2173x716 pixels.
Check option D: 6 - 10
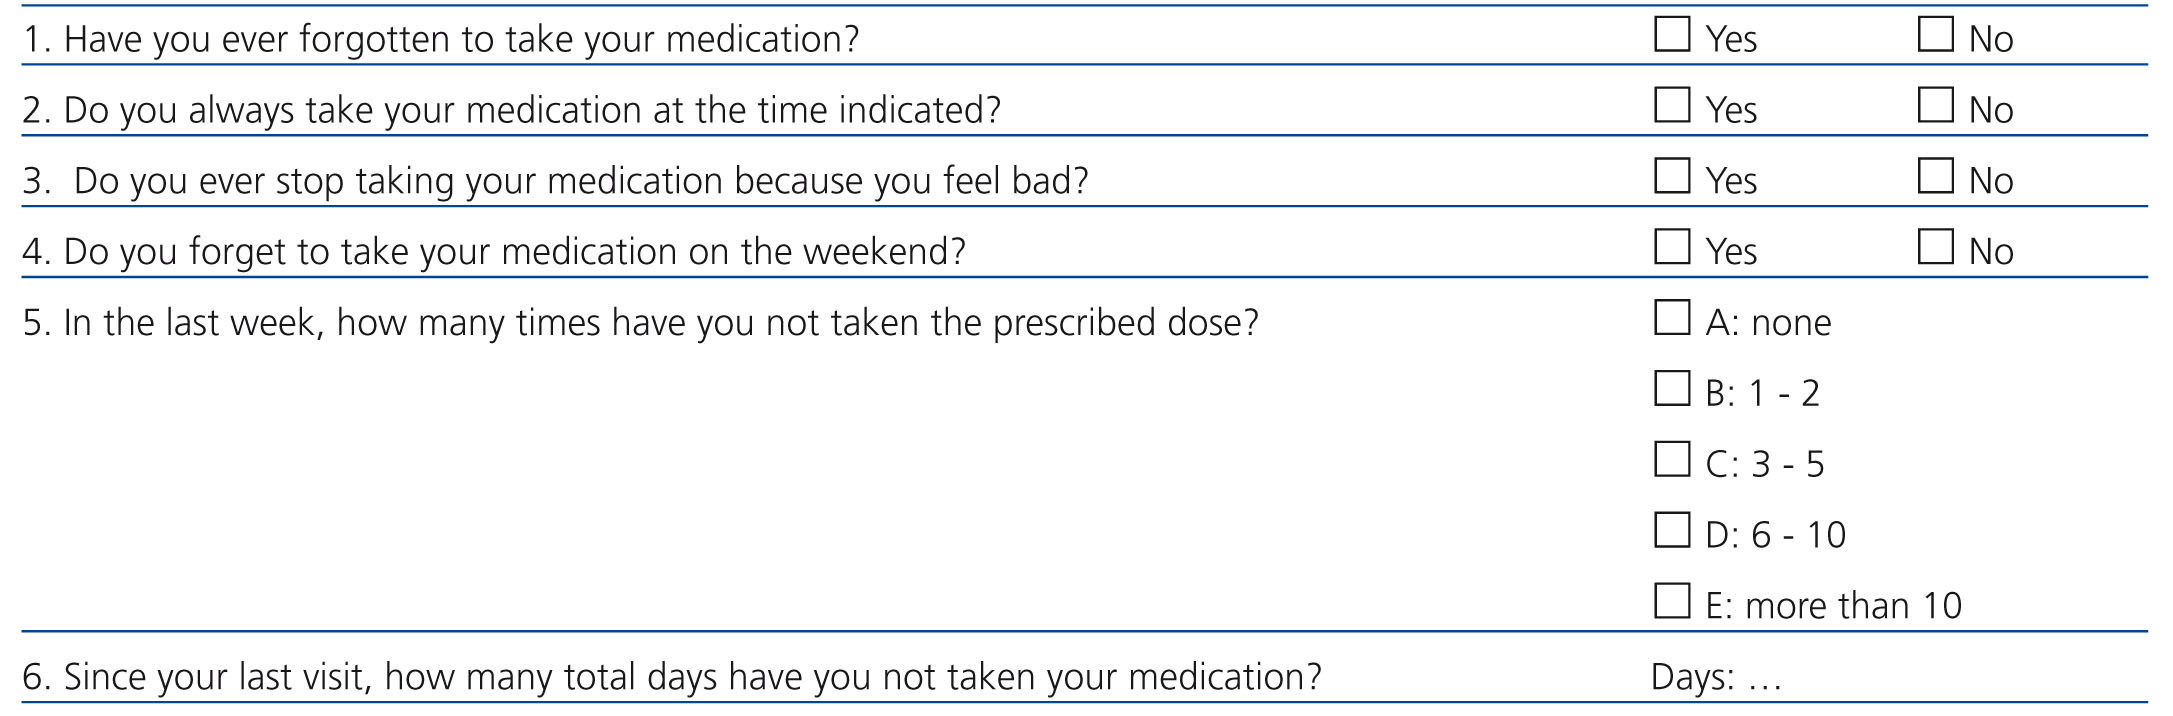tap(1671, 530)
